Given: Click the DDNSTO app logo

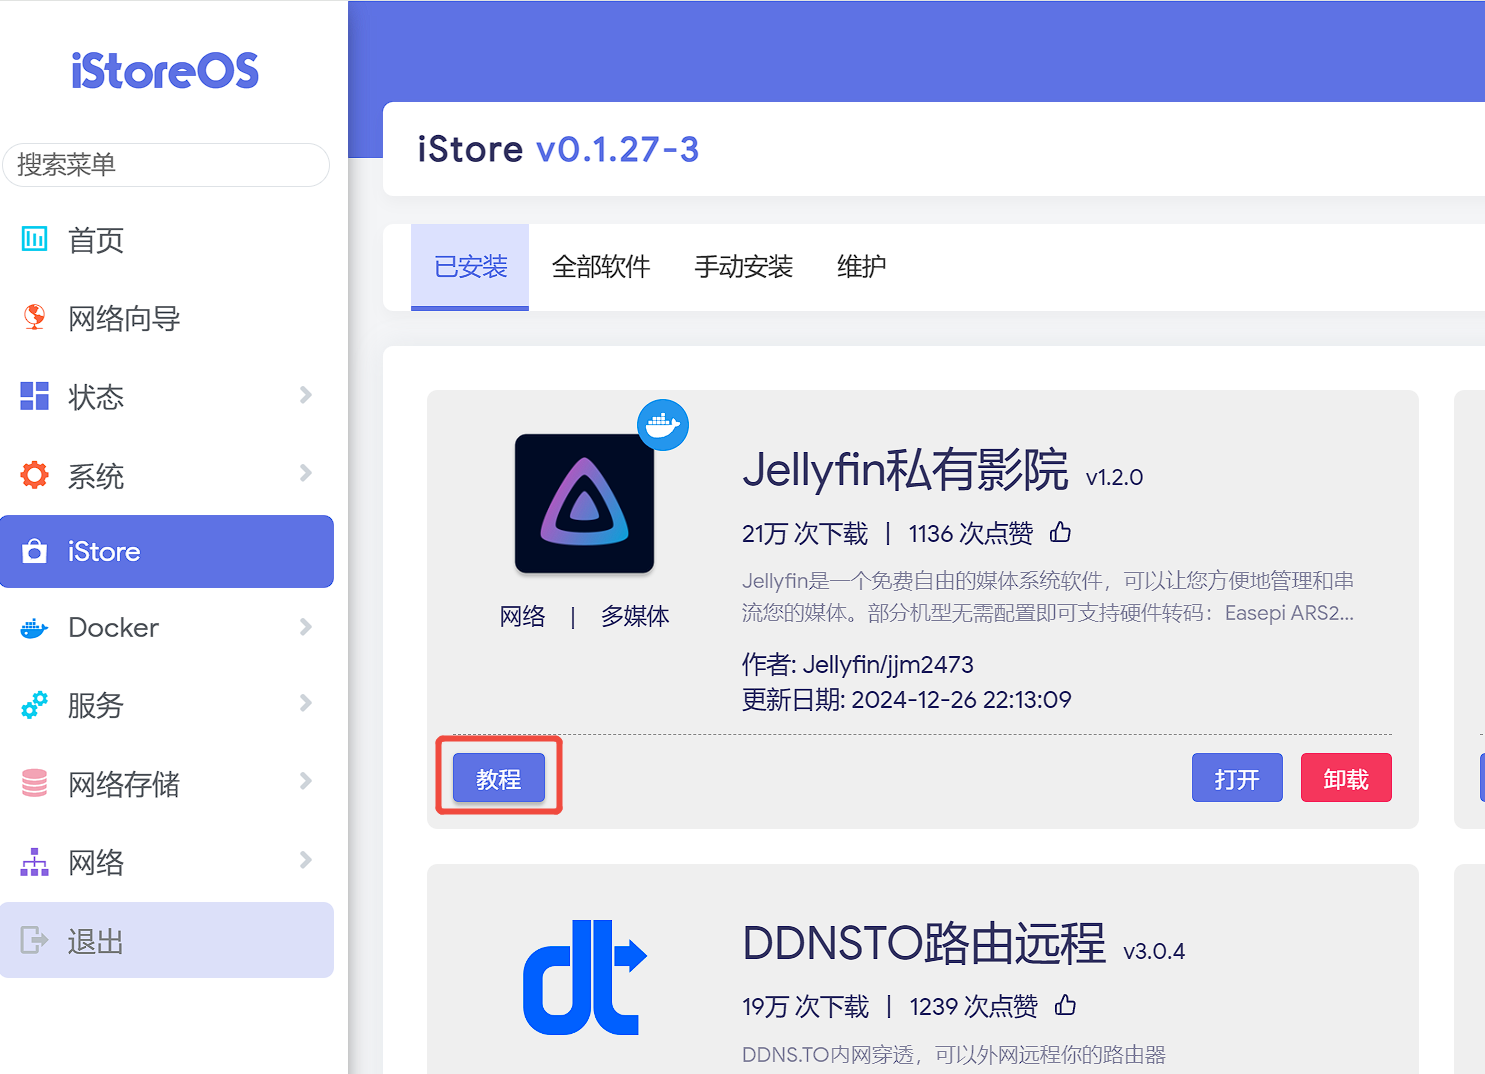Looking at the screenshot, I should (585, 978).
